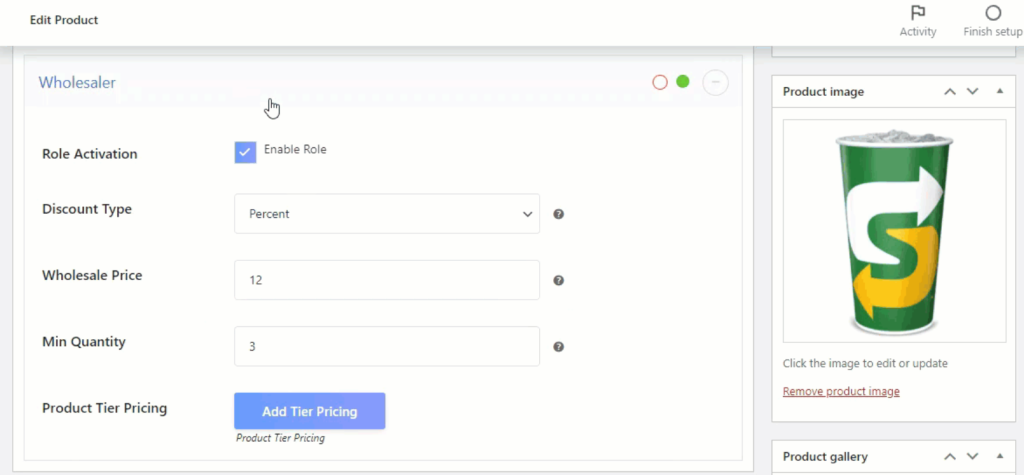Click the product cup image thumbnail
The width and height of the screenshot is (1024, 475).
click(895, 231)
